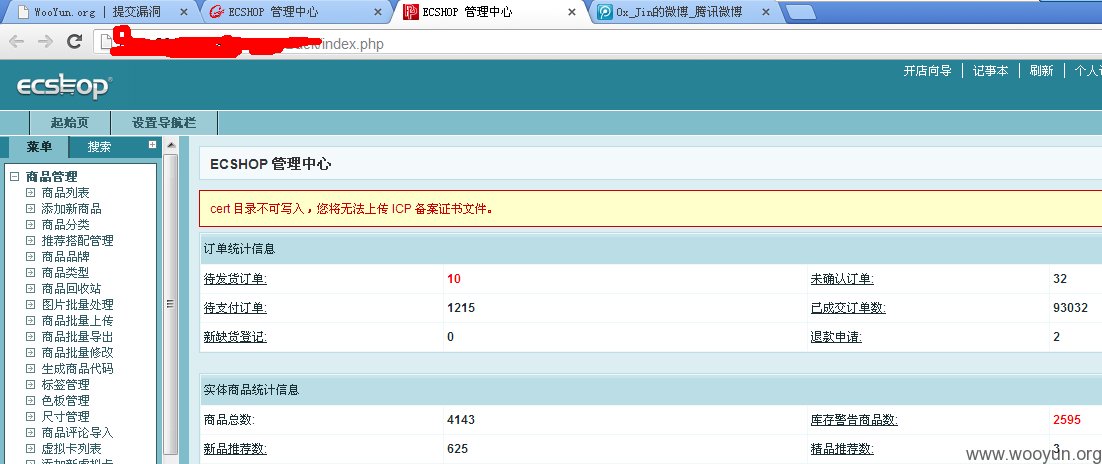Viewport: 1102px width, 464px height.
Task: Click the icon before 商品评论导入
Action: tap(30, 432)
